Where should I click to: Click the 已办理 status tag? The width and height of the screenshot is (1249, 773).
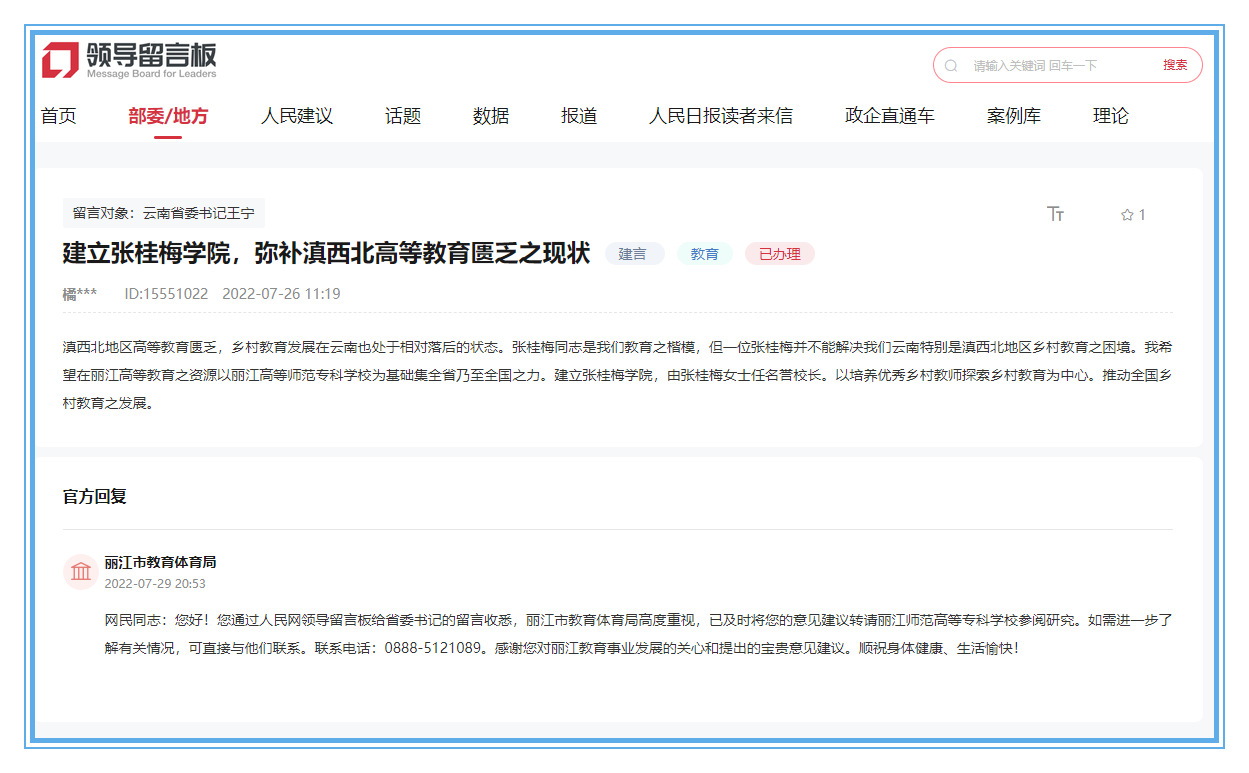pos(780,254)
